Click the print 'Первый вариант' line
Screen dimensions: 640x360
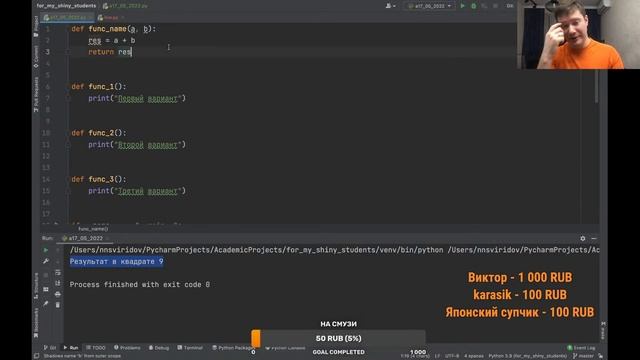tap(137, 98)
